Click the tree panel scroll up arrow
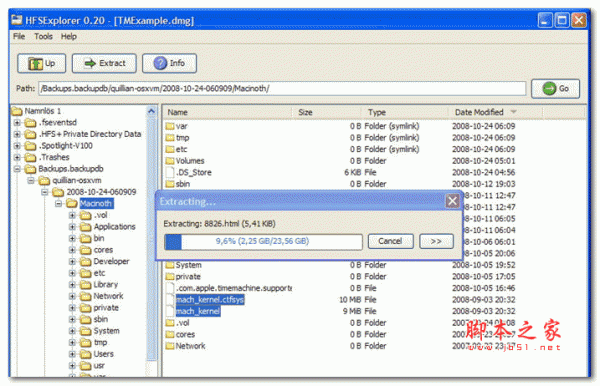Image resolution: width=600 pixels, height=386 pixels. (152, 111)
